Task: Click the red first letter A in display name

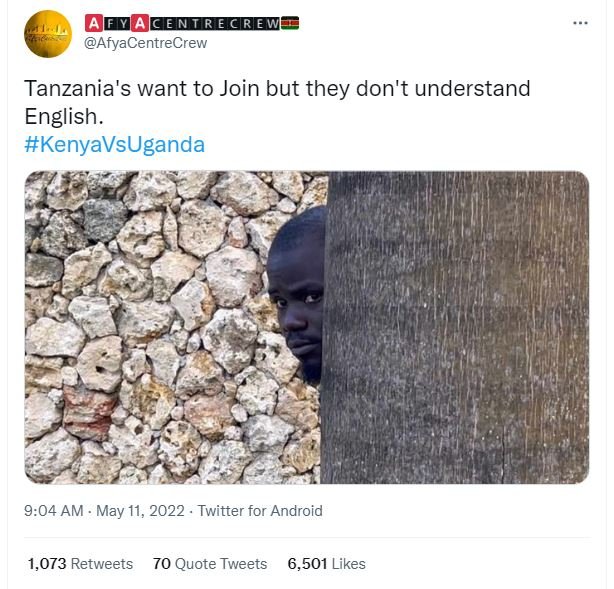Action: tap(93, 23)
